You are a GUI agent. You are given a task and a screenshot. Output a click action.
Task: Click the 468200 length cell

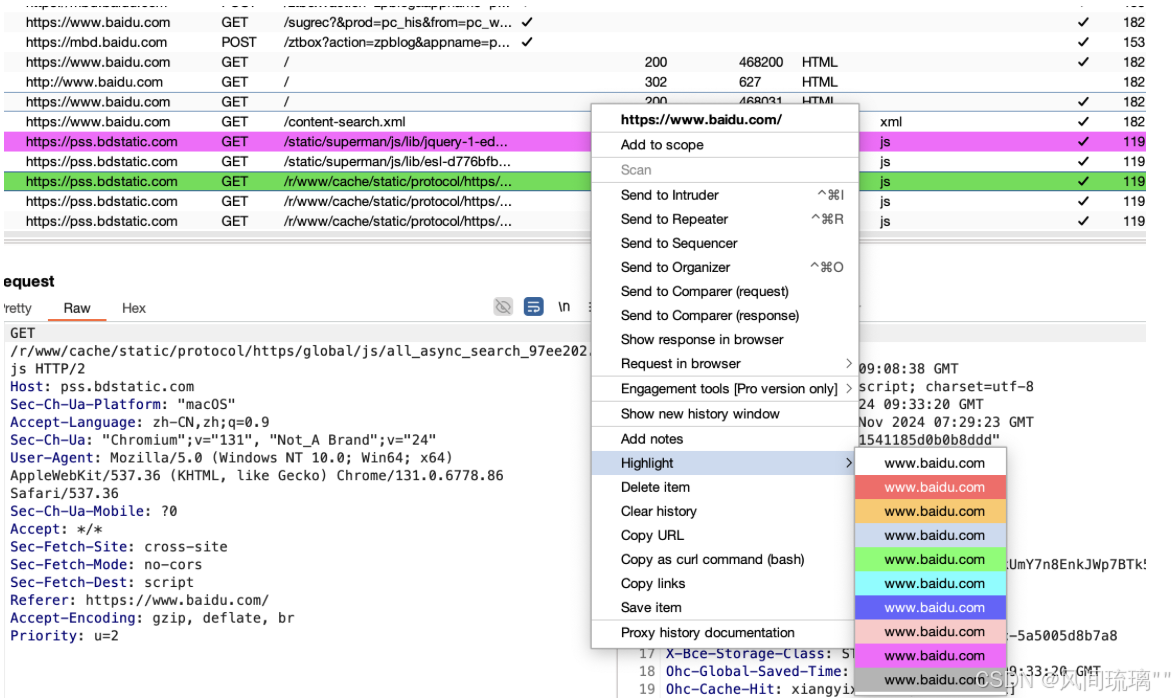[760, 62]
